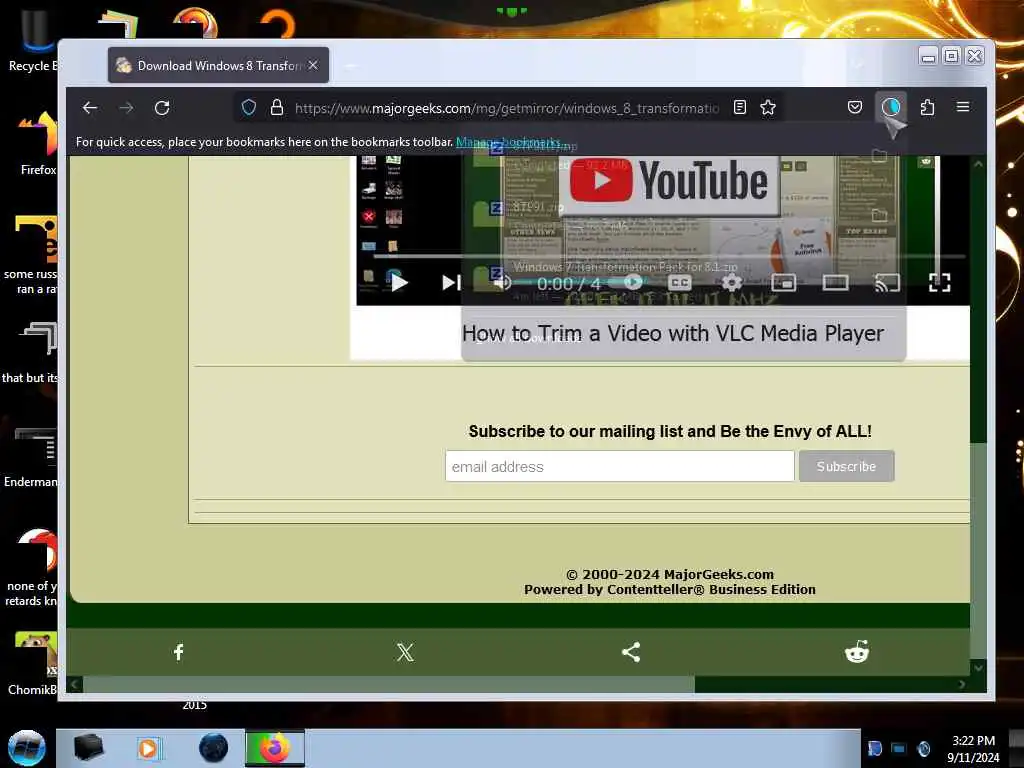Click the video progress bar
This screenshot has height=768, width=1024.
(669, 257)
